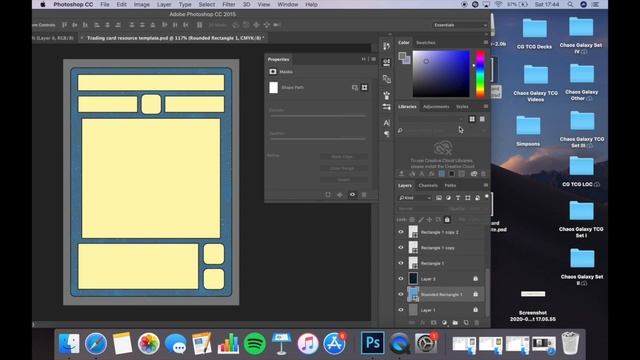640x360 pixels.
Task: Click vector mask icon beside Shape Path
Action: click(364, 87)
